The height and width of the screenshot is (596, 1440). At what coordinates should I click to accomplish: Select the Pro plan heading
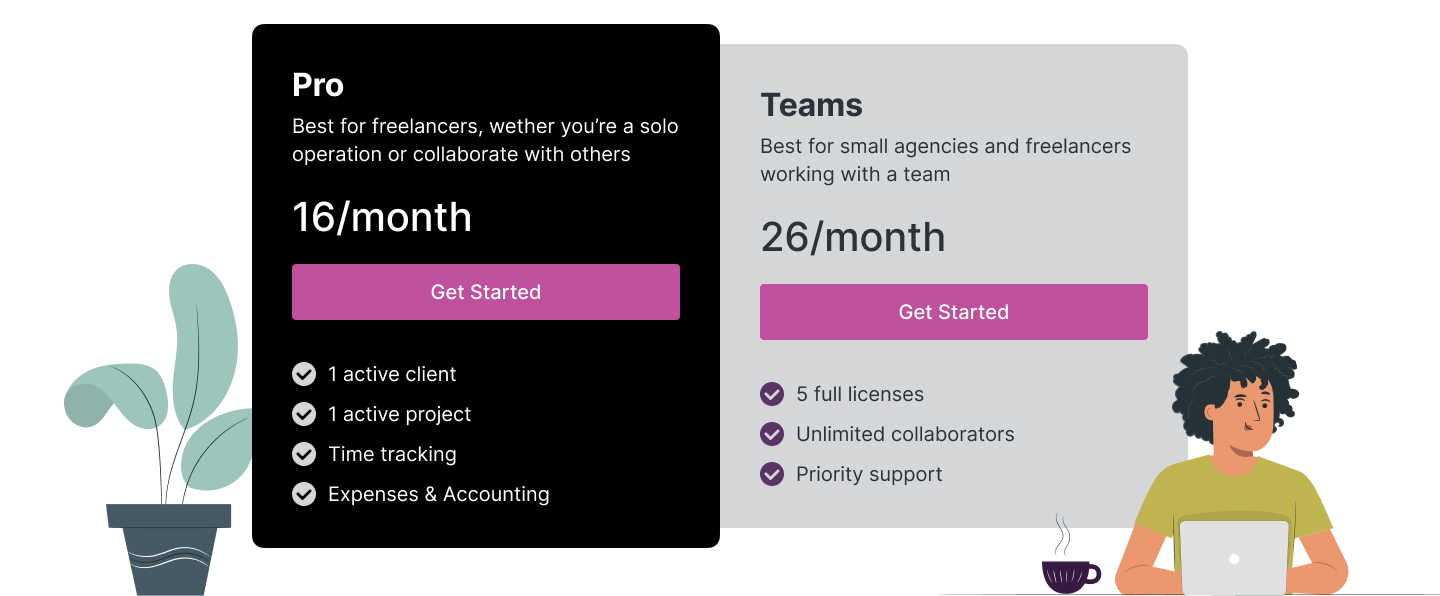(x=318, y=85)
